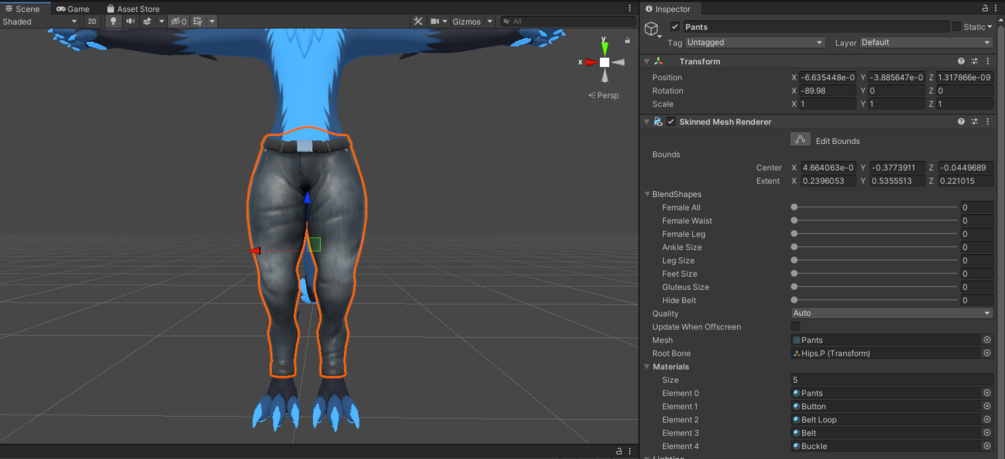Open Quality Auto dropdown

[892, 313]
